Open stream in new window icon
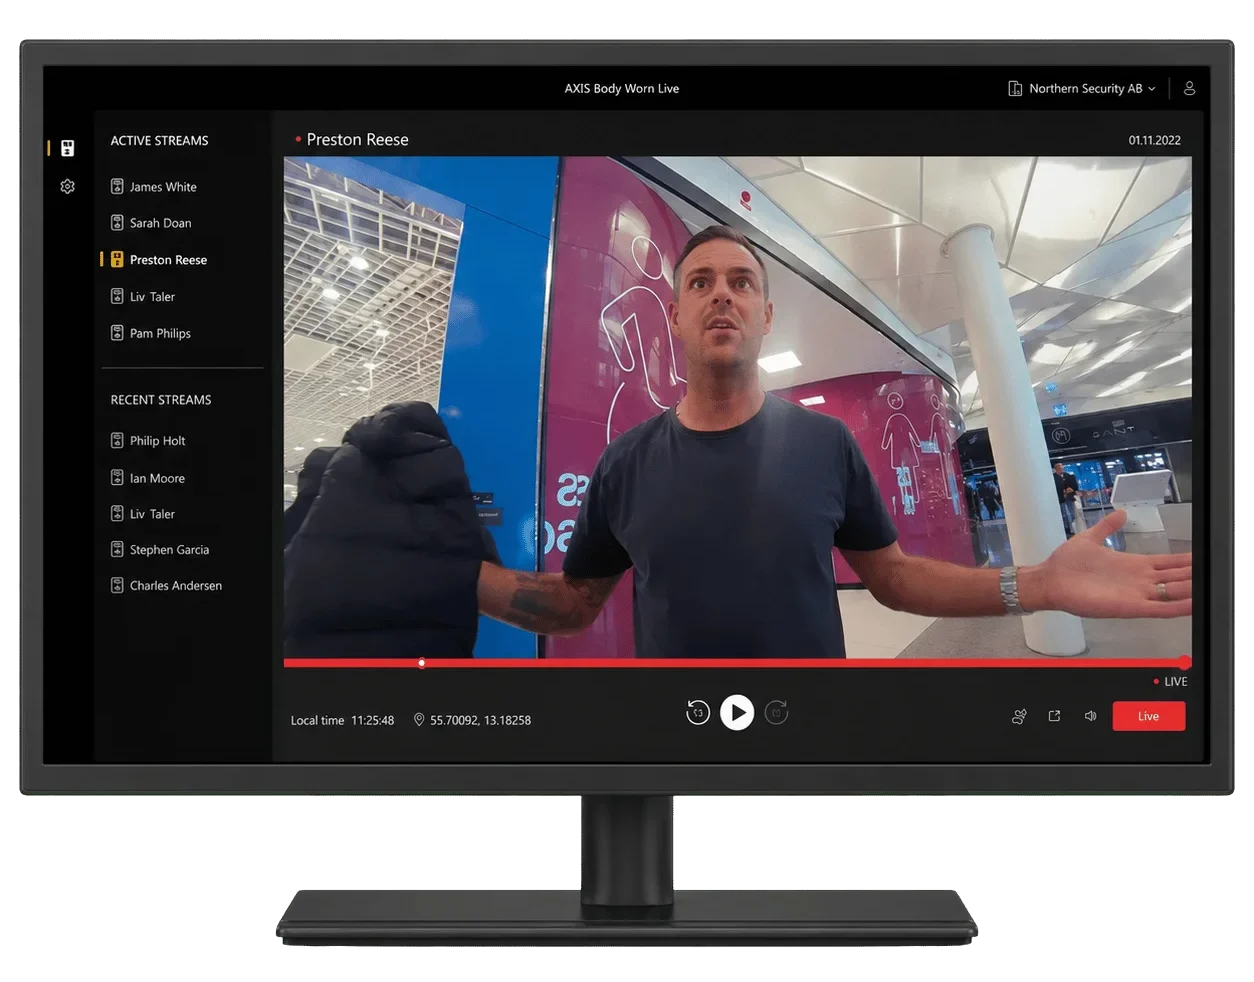 pyautogui.click(x=1054, y=716)
